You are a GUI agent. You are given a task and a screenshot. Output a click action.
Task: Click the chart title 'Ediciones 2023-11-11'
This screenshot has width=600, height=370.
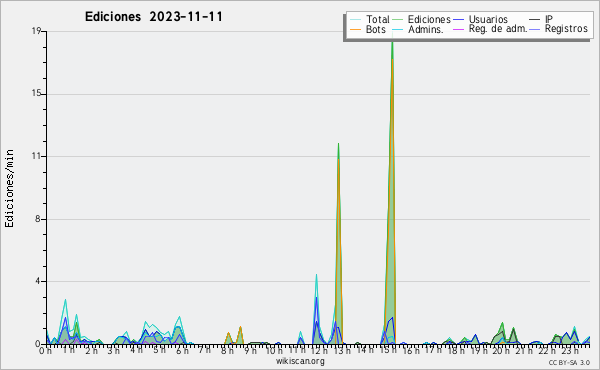(153, 17)
